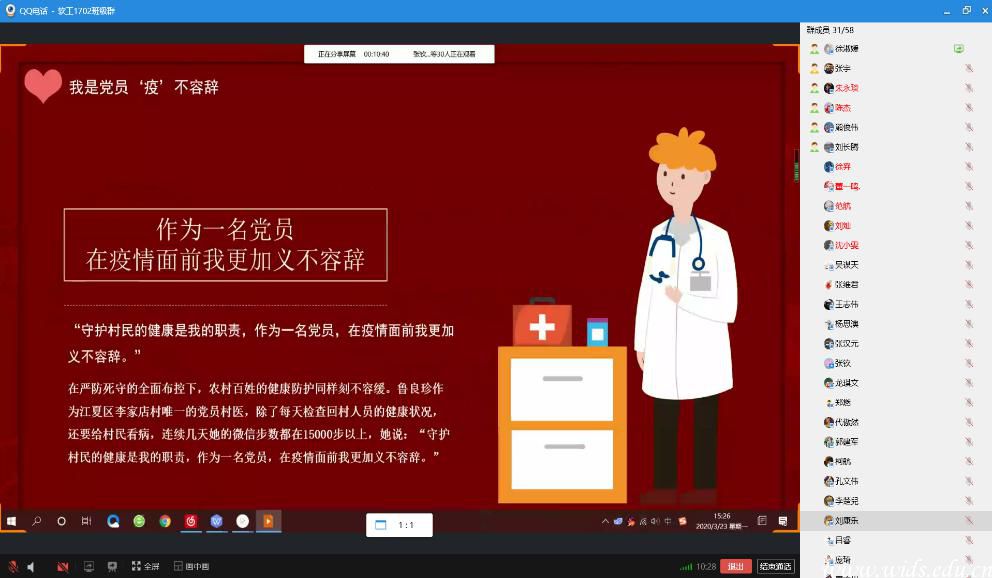Viewport: 992px width, 578px height.
Task: Click the green signal strength indicator
Action: click(686, 567)
